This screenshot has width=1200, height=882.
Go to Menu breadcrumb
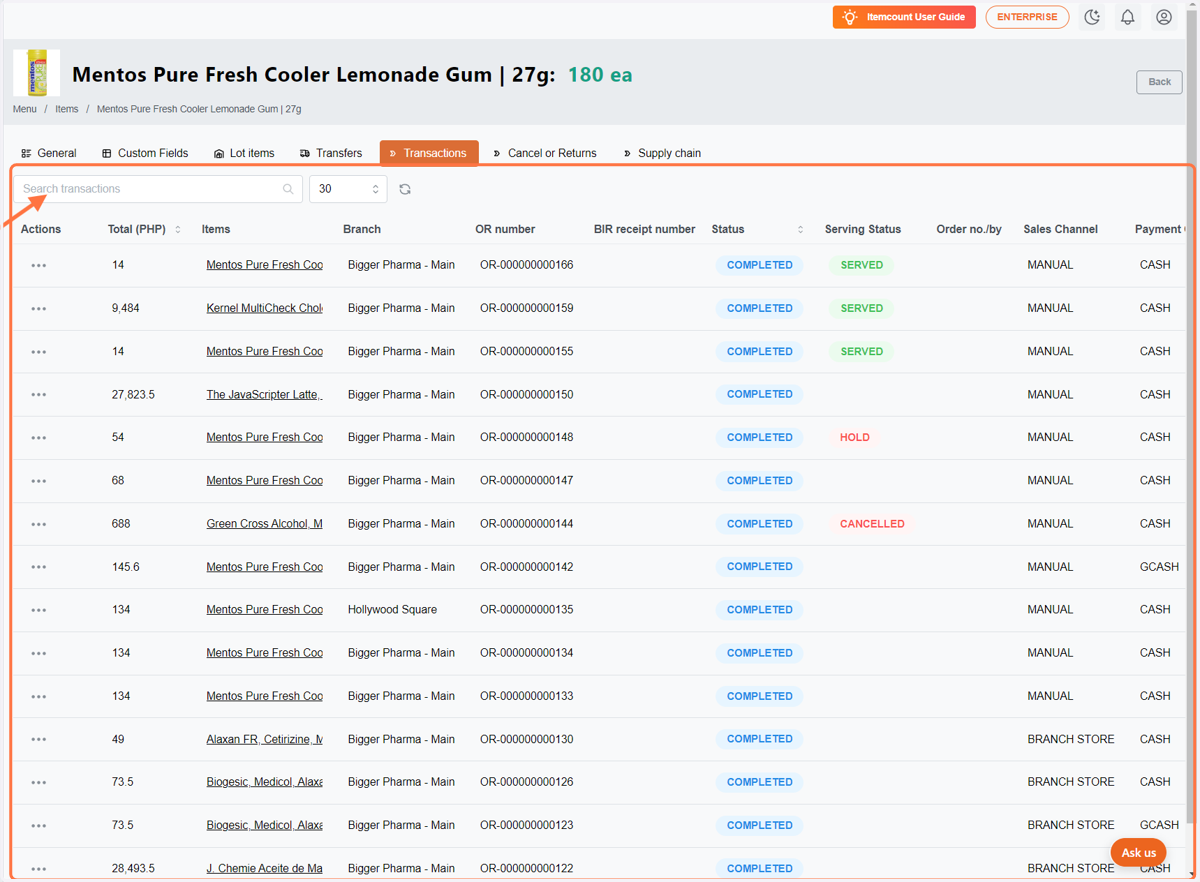pyautogui.click(x=25, y=109)
